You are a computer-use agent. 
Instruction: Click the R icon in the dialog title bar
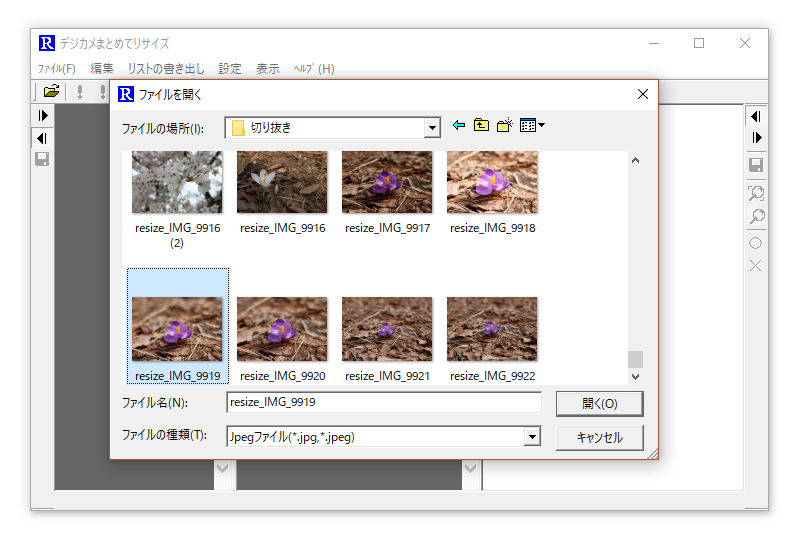126,94
